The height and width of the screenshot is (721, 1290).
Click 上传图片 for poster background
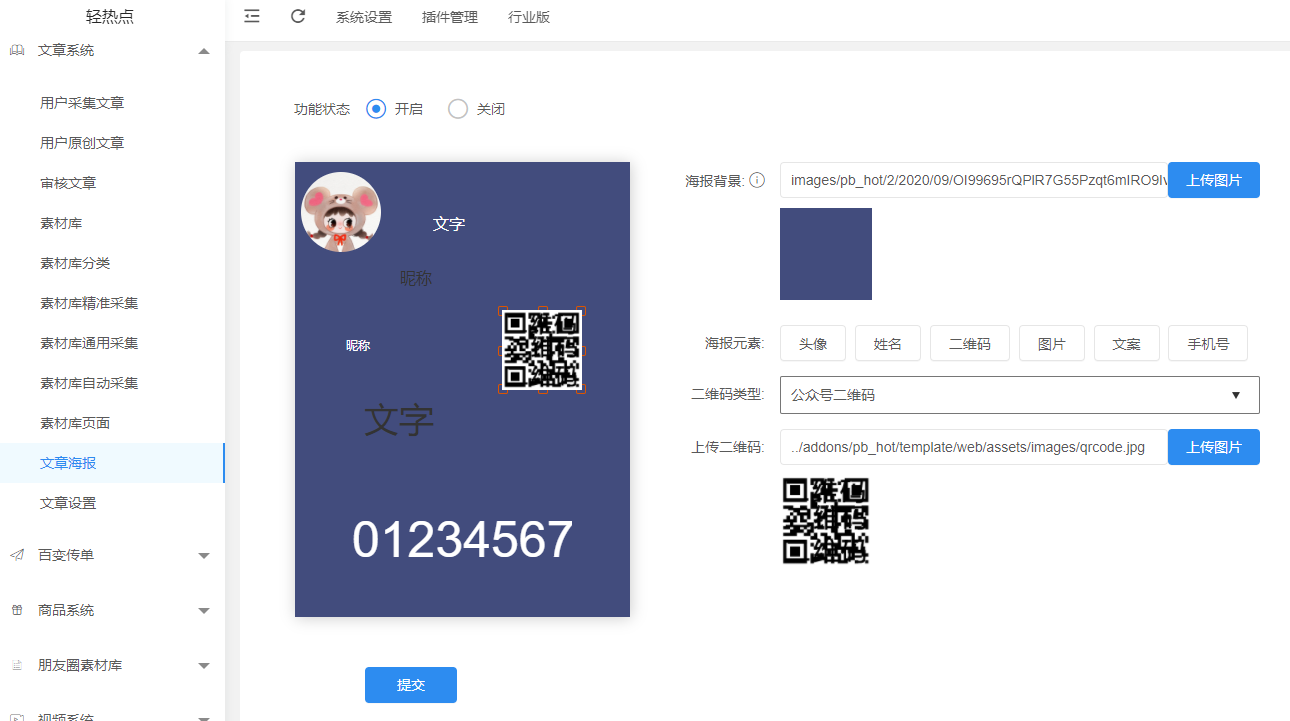tap(1214, 180)
